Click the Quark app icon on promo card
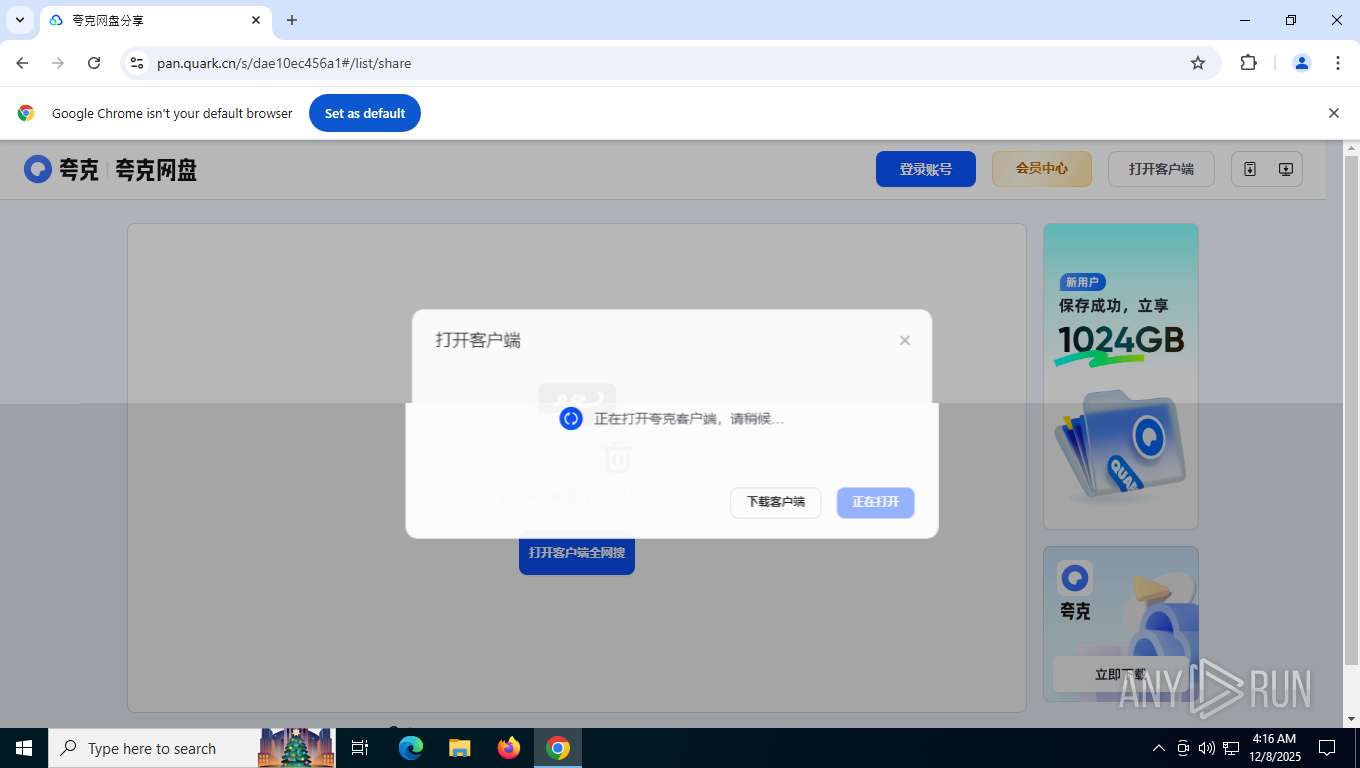 (1075, 578)
